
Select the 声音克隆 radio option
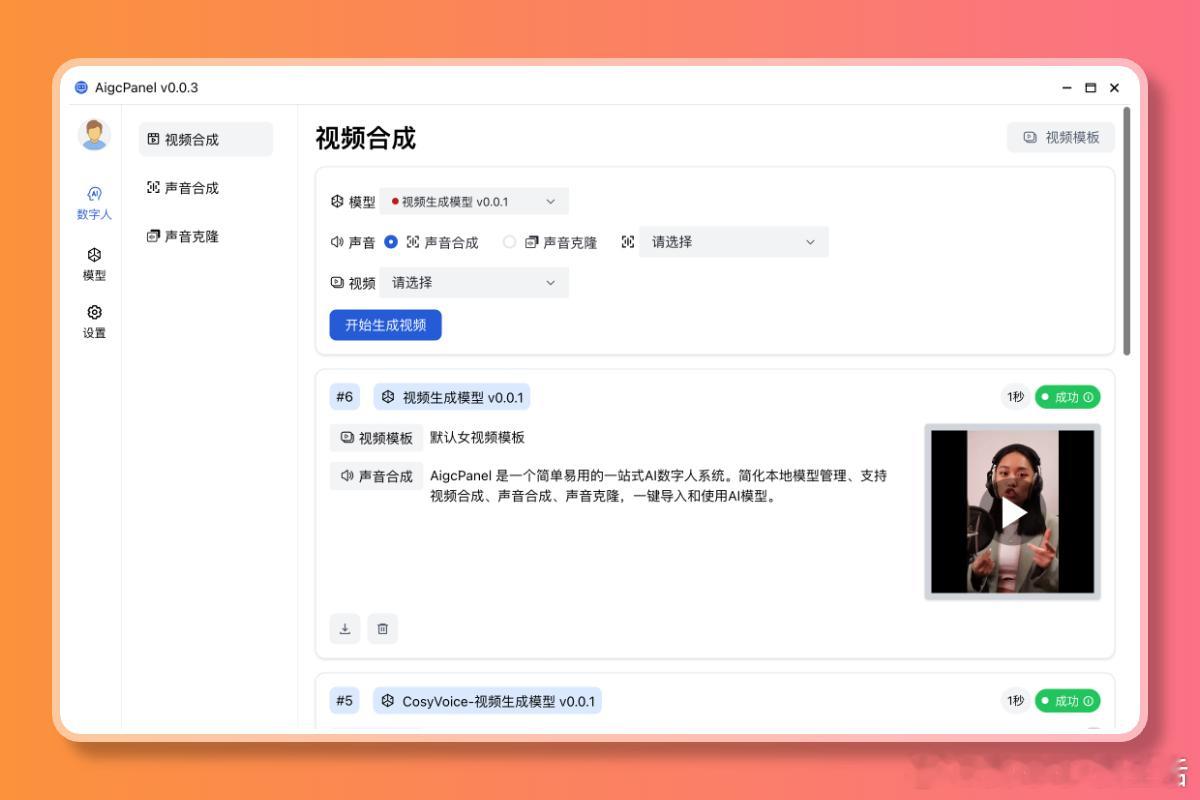click(x=509, y=242)
